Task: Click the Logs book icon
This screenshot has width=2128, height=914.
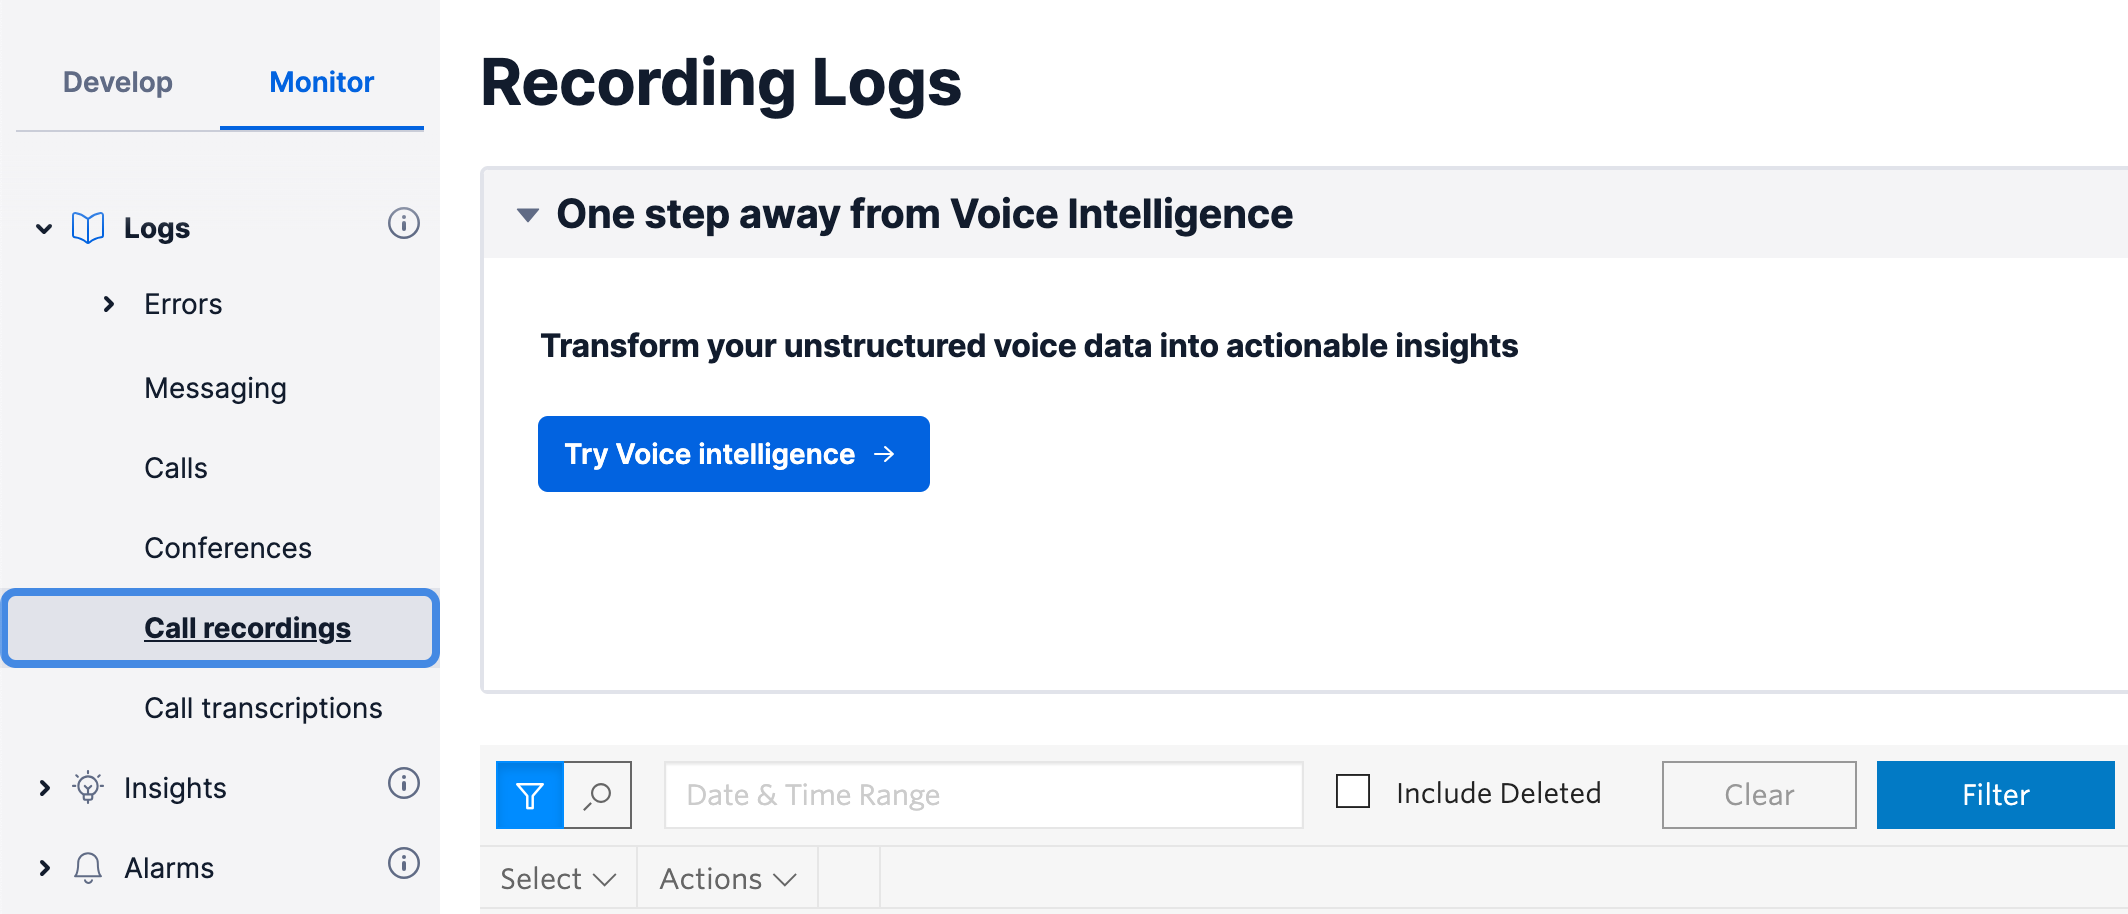Action: (x=88, y=228)
